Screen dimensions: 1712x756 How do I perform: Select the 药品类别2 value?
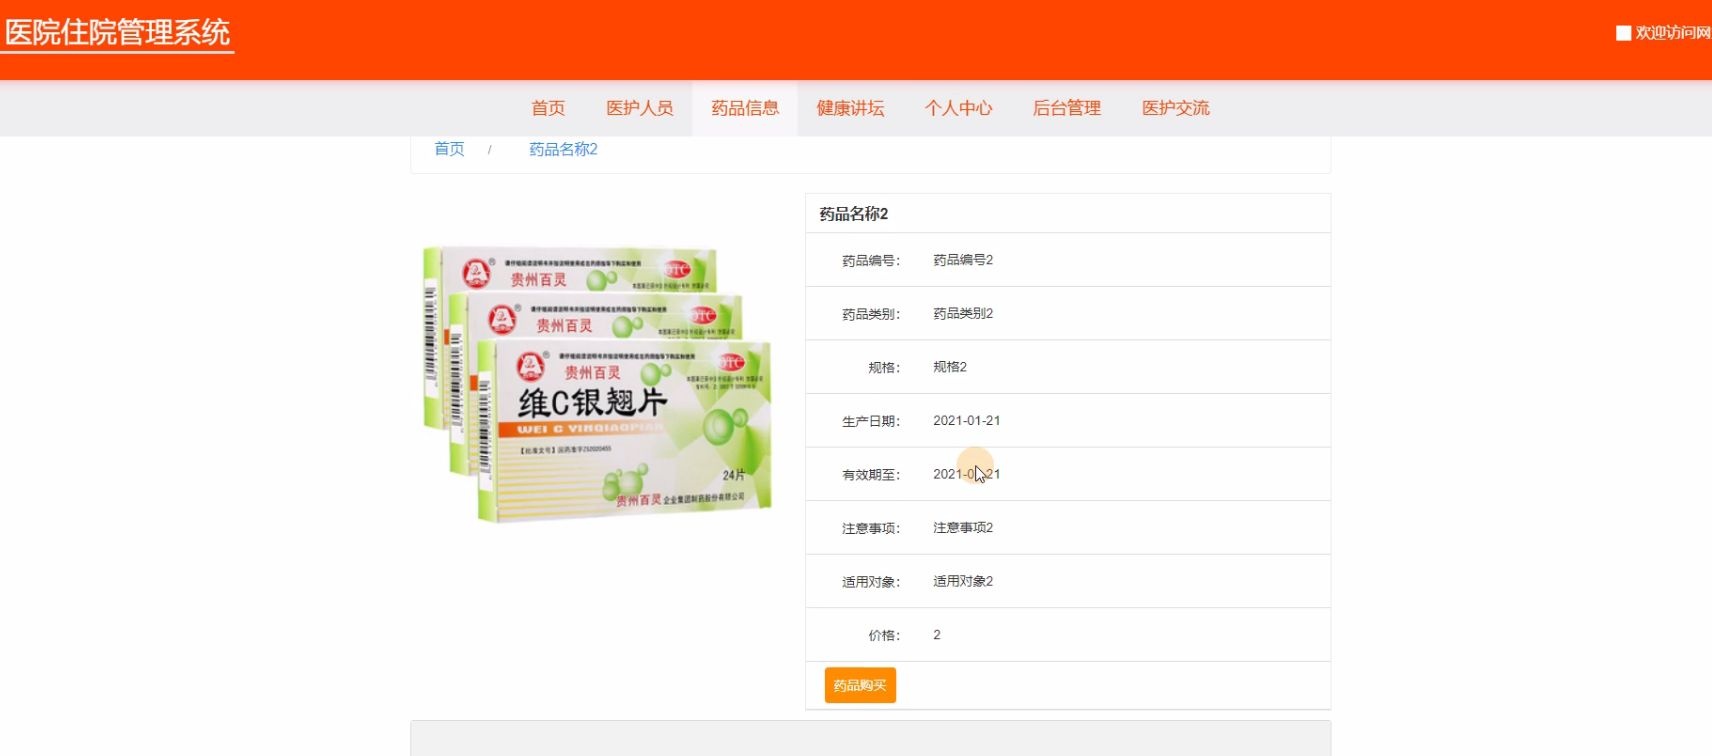pyautogui.click(x=963, y=313)
